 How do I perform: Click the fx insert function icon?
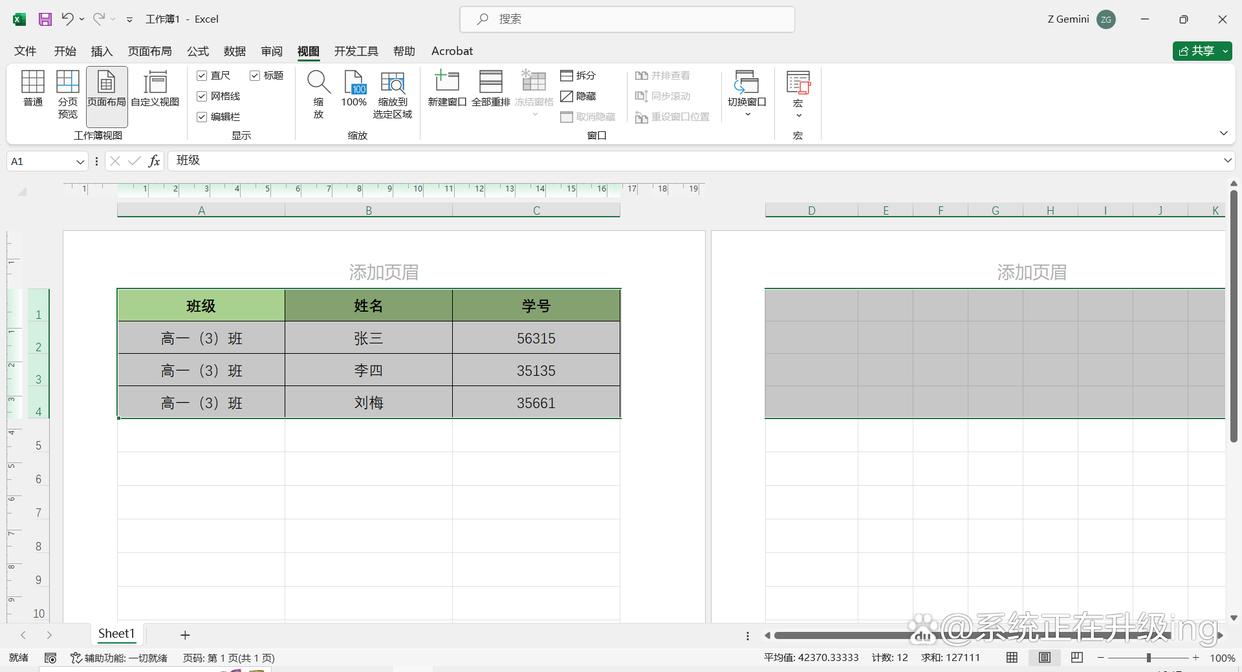[154, 161]
